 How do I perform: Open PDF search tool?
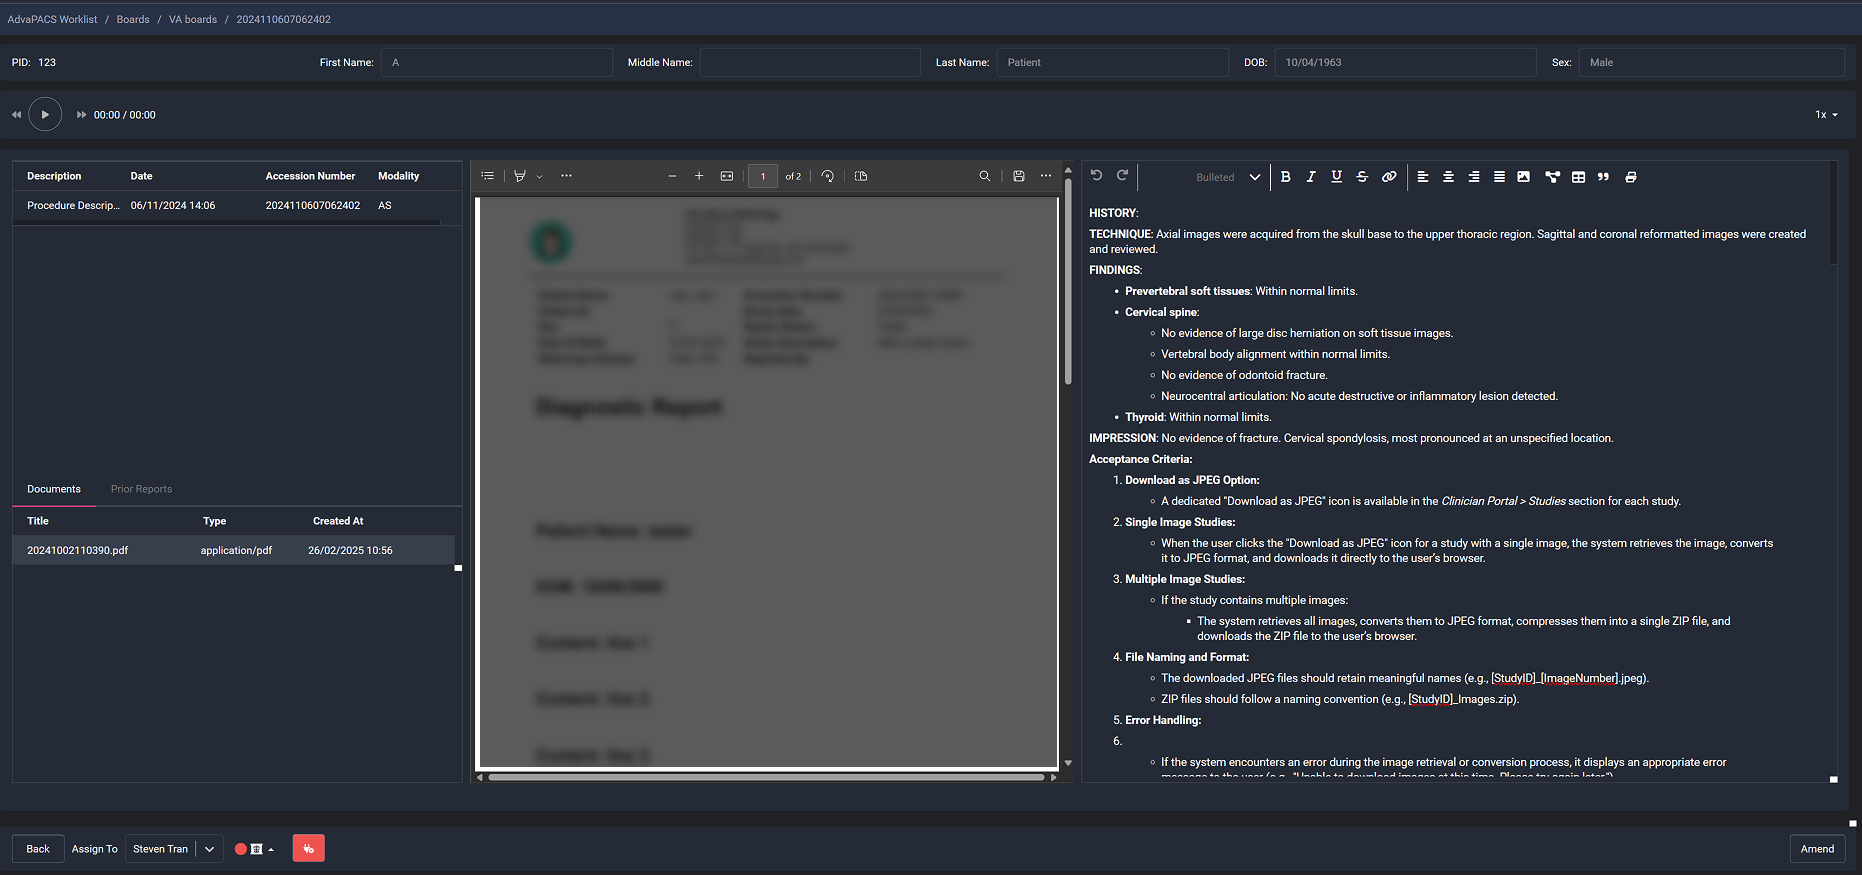pyautogui.click(x=985, y=176)
